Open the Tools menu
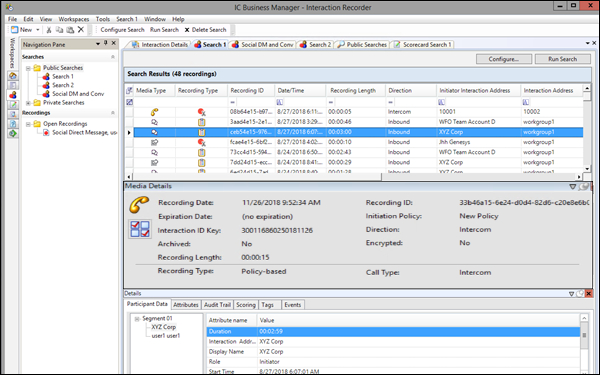 (103, 19)
